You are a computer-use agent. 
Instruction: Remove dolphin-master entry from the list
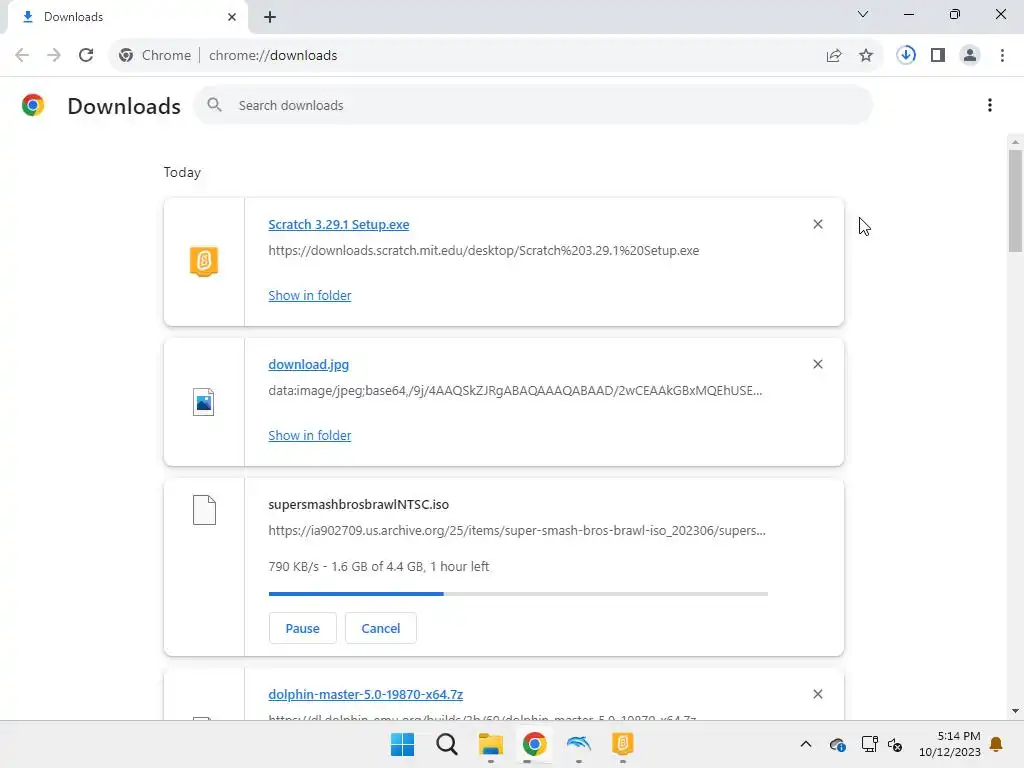818,694
